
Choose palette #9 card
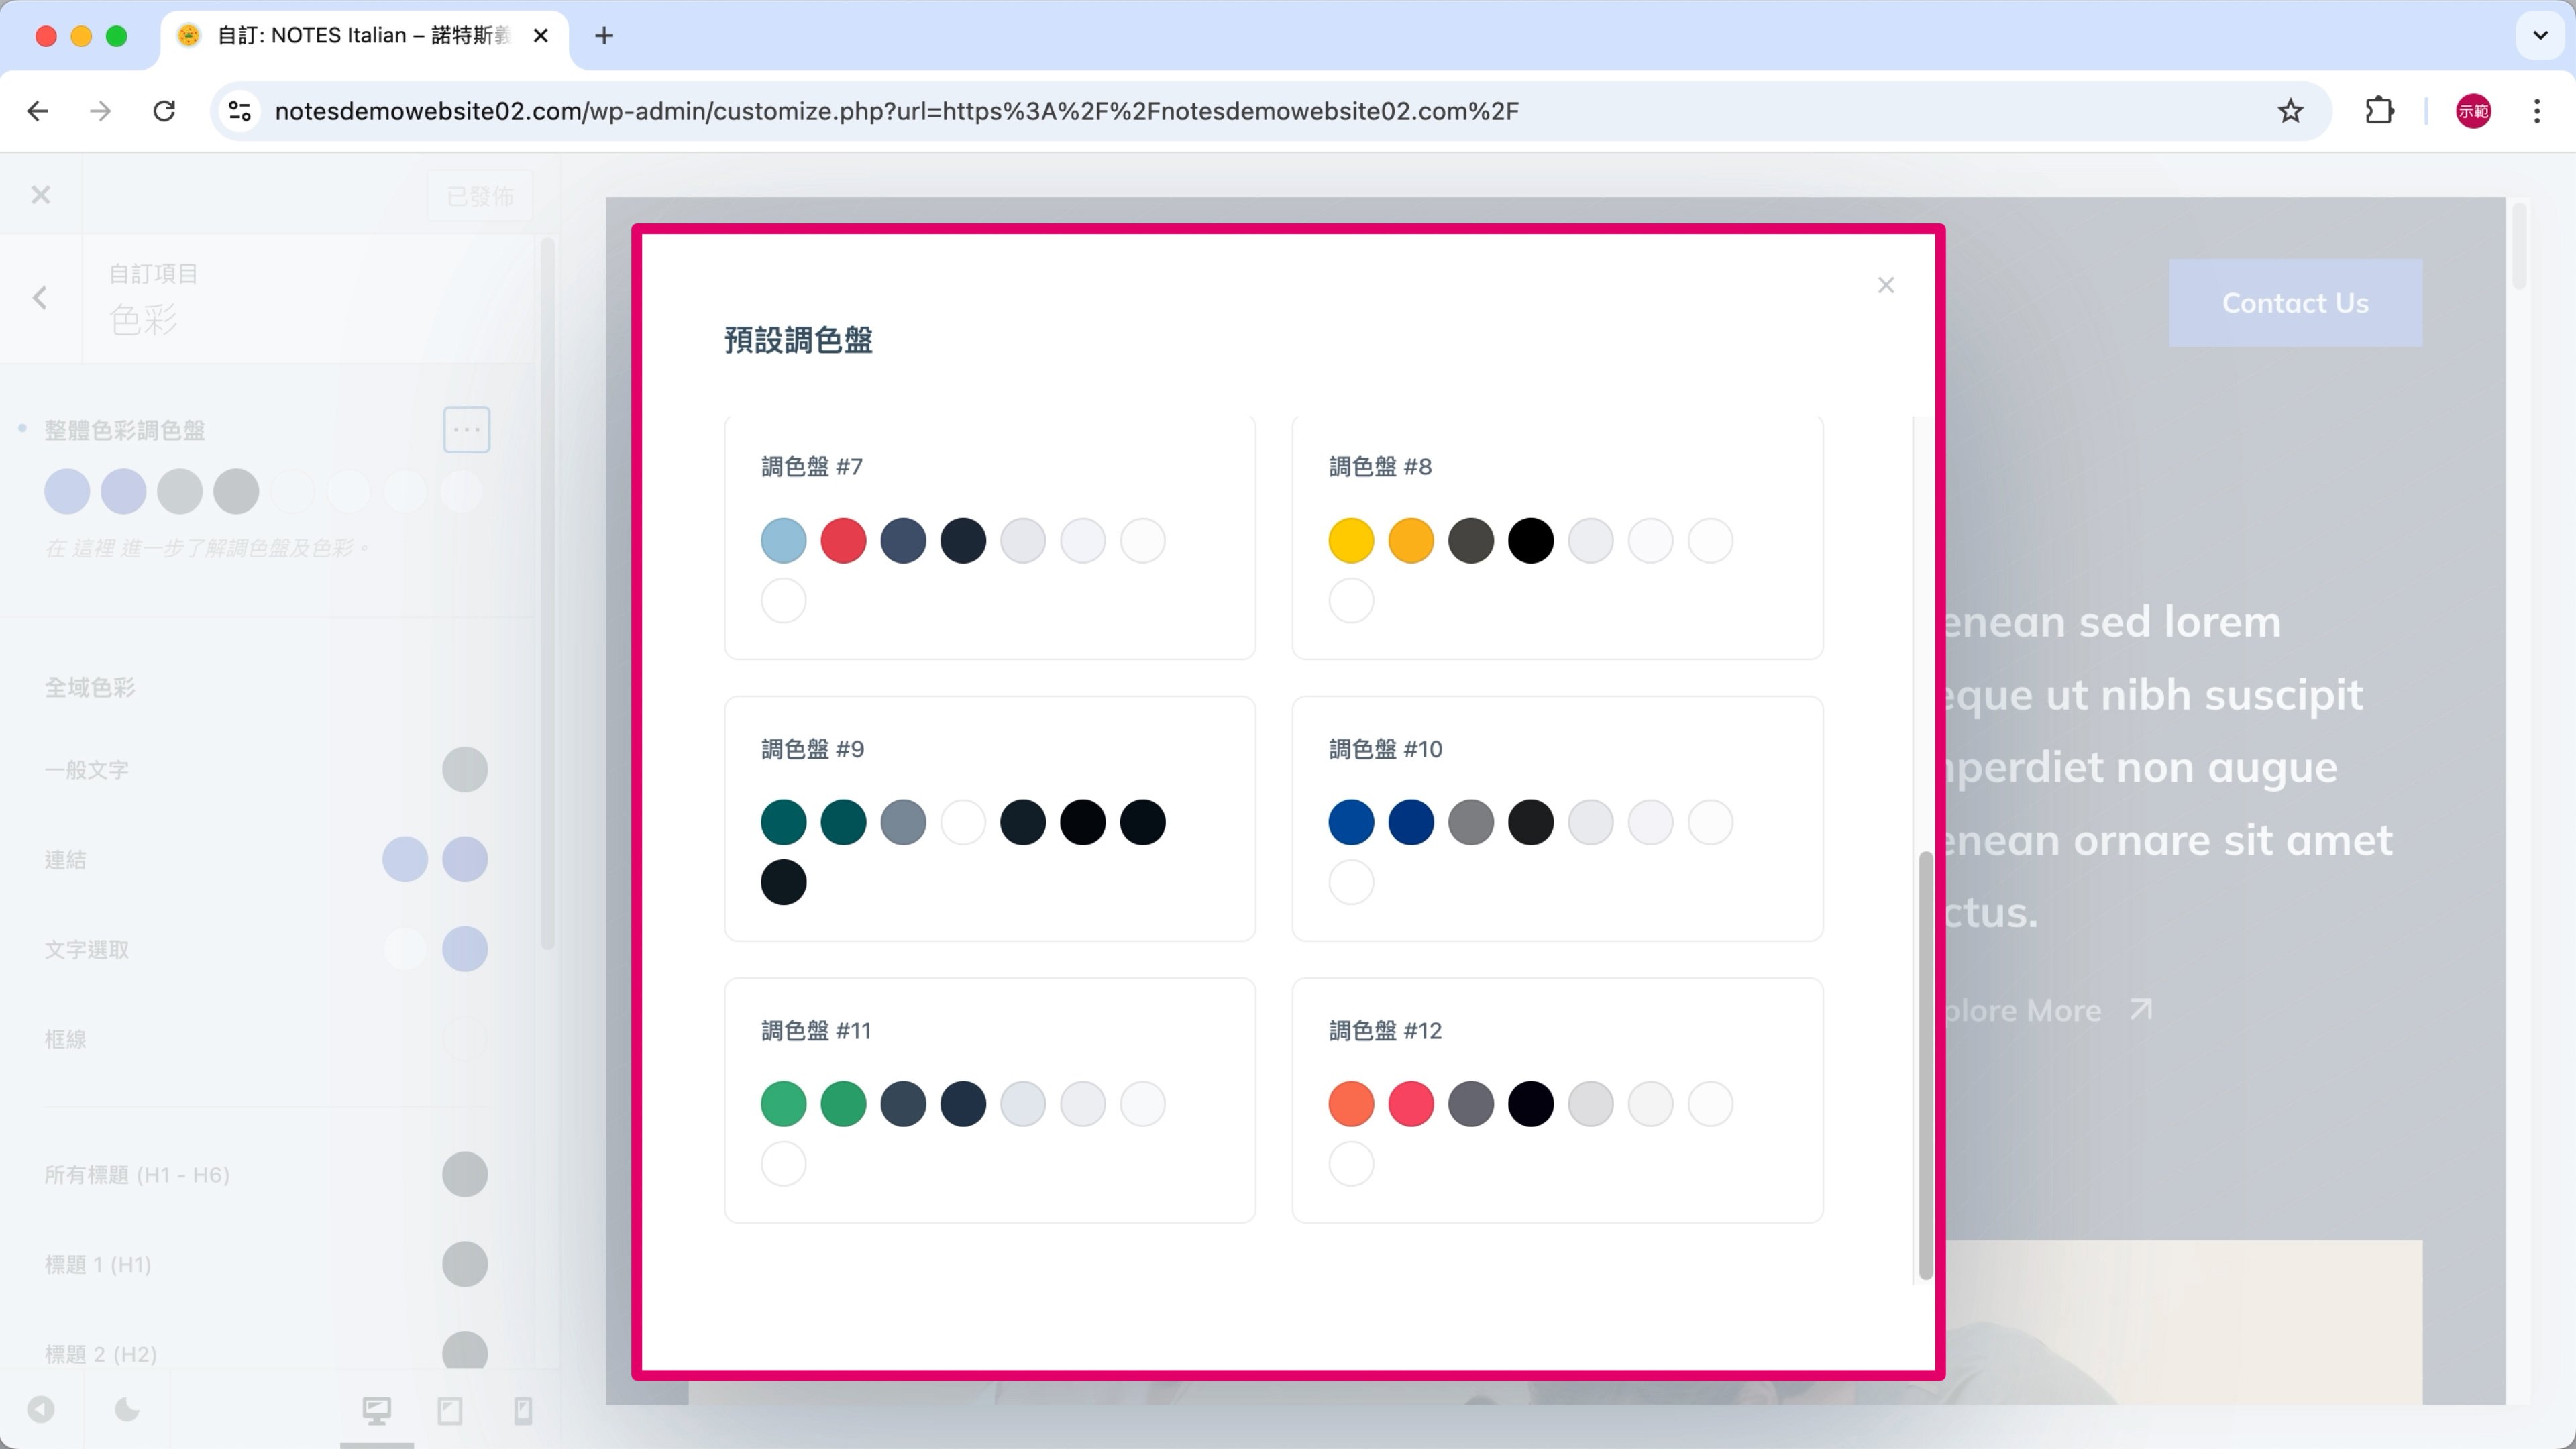tap(989, 818)
